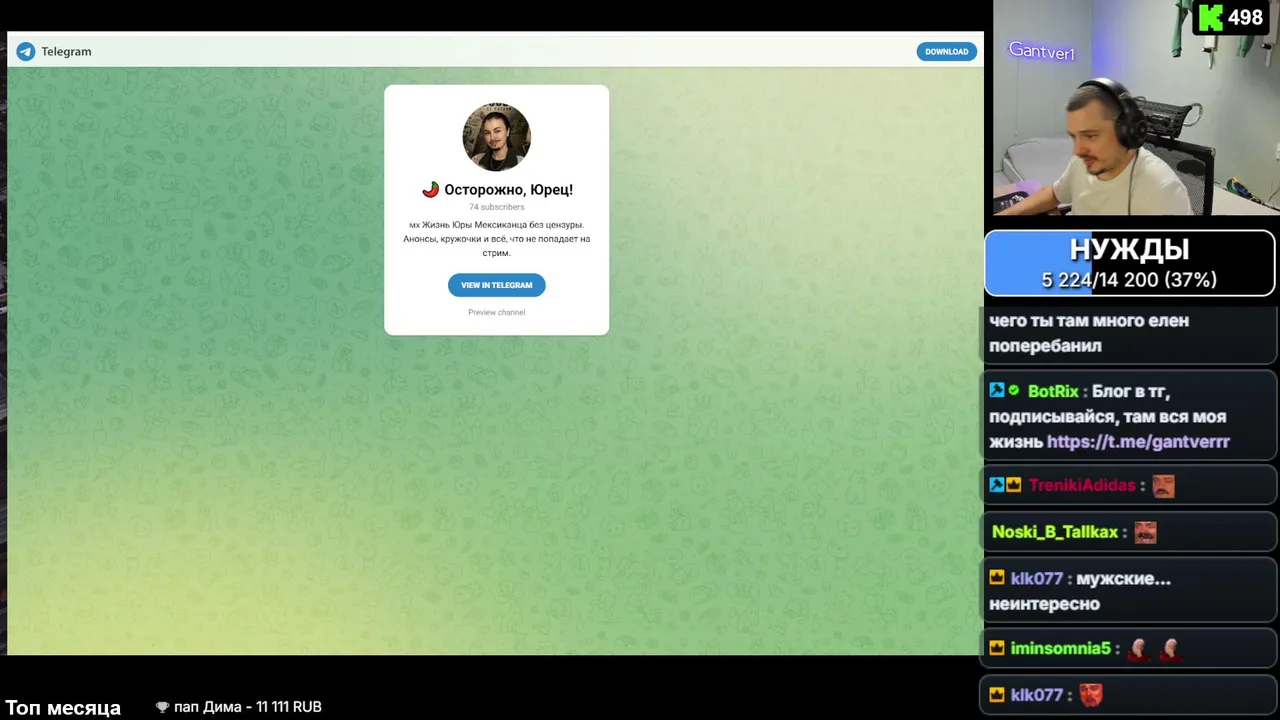This screenshot has height=720, width=1280.
Task: Click BotRix's blue moderator badge
Action: 997,391
